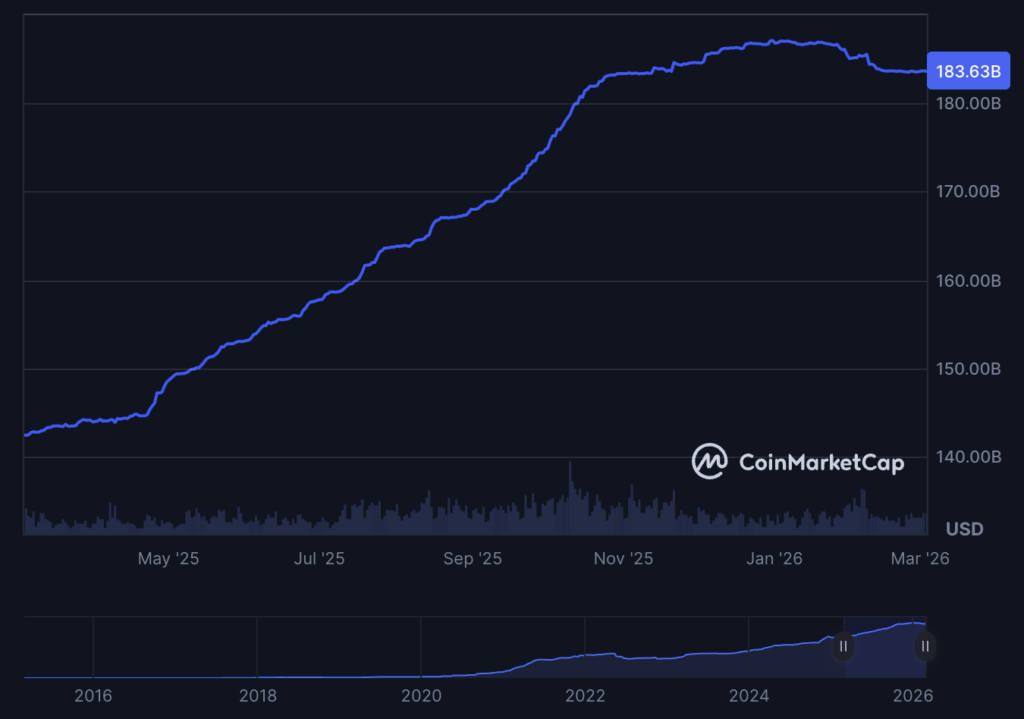
Task: Jump to 2022 on the overview timeline
Action: click(585, 695)
